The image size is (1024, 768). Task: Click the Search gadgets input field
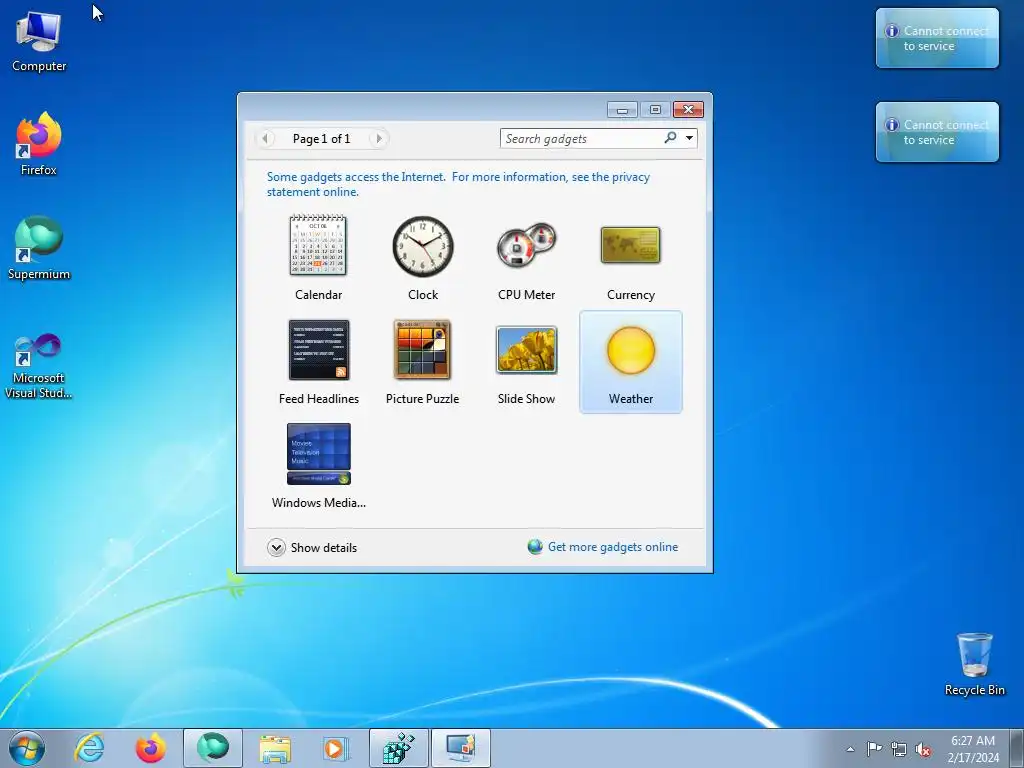tap(581, 138)
